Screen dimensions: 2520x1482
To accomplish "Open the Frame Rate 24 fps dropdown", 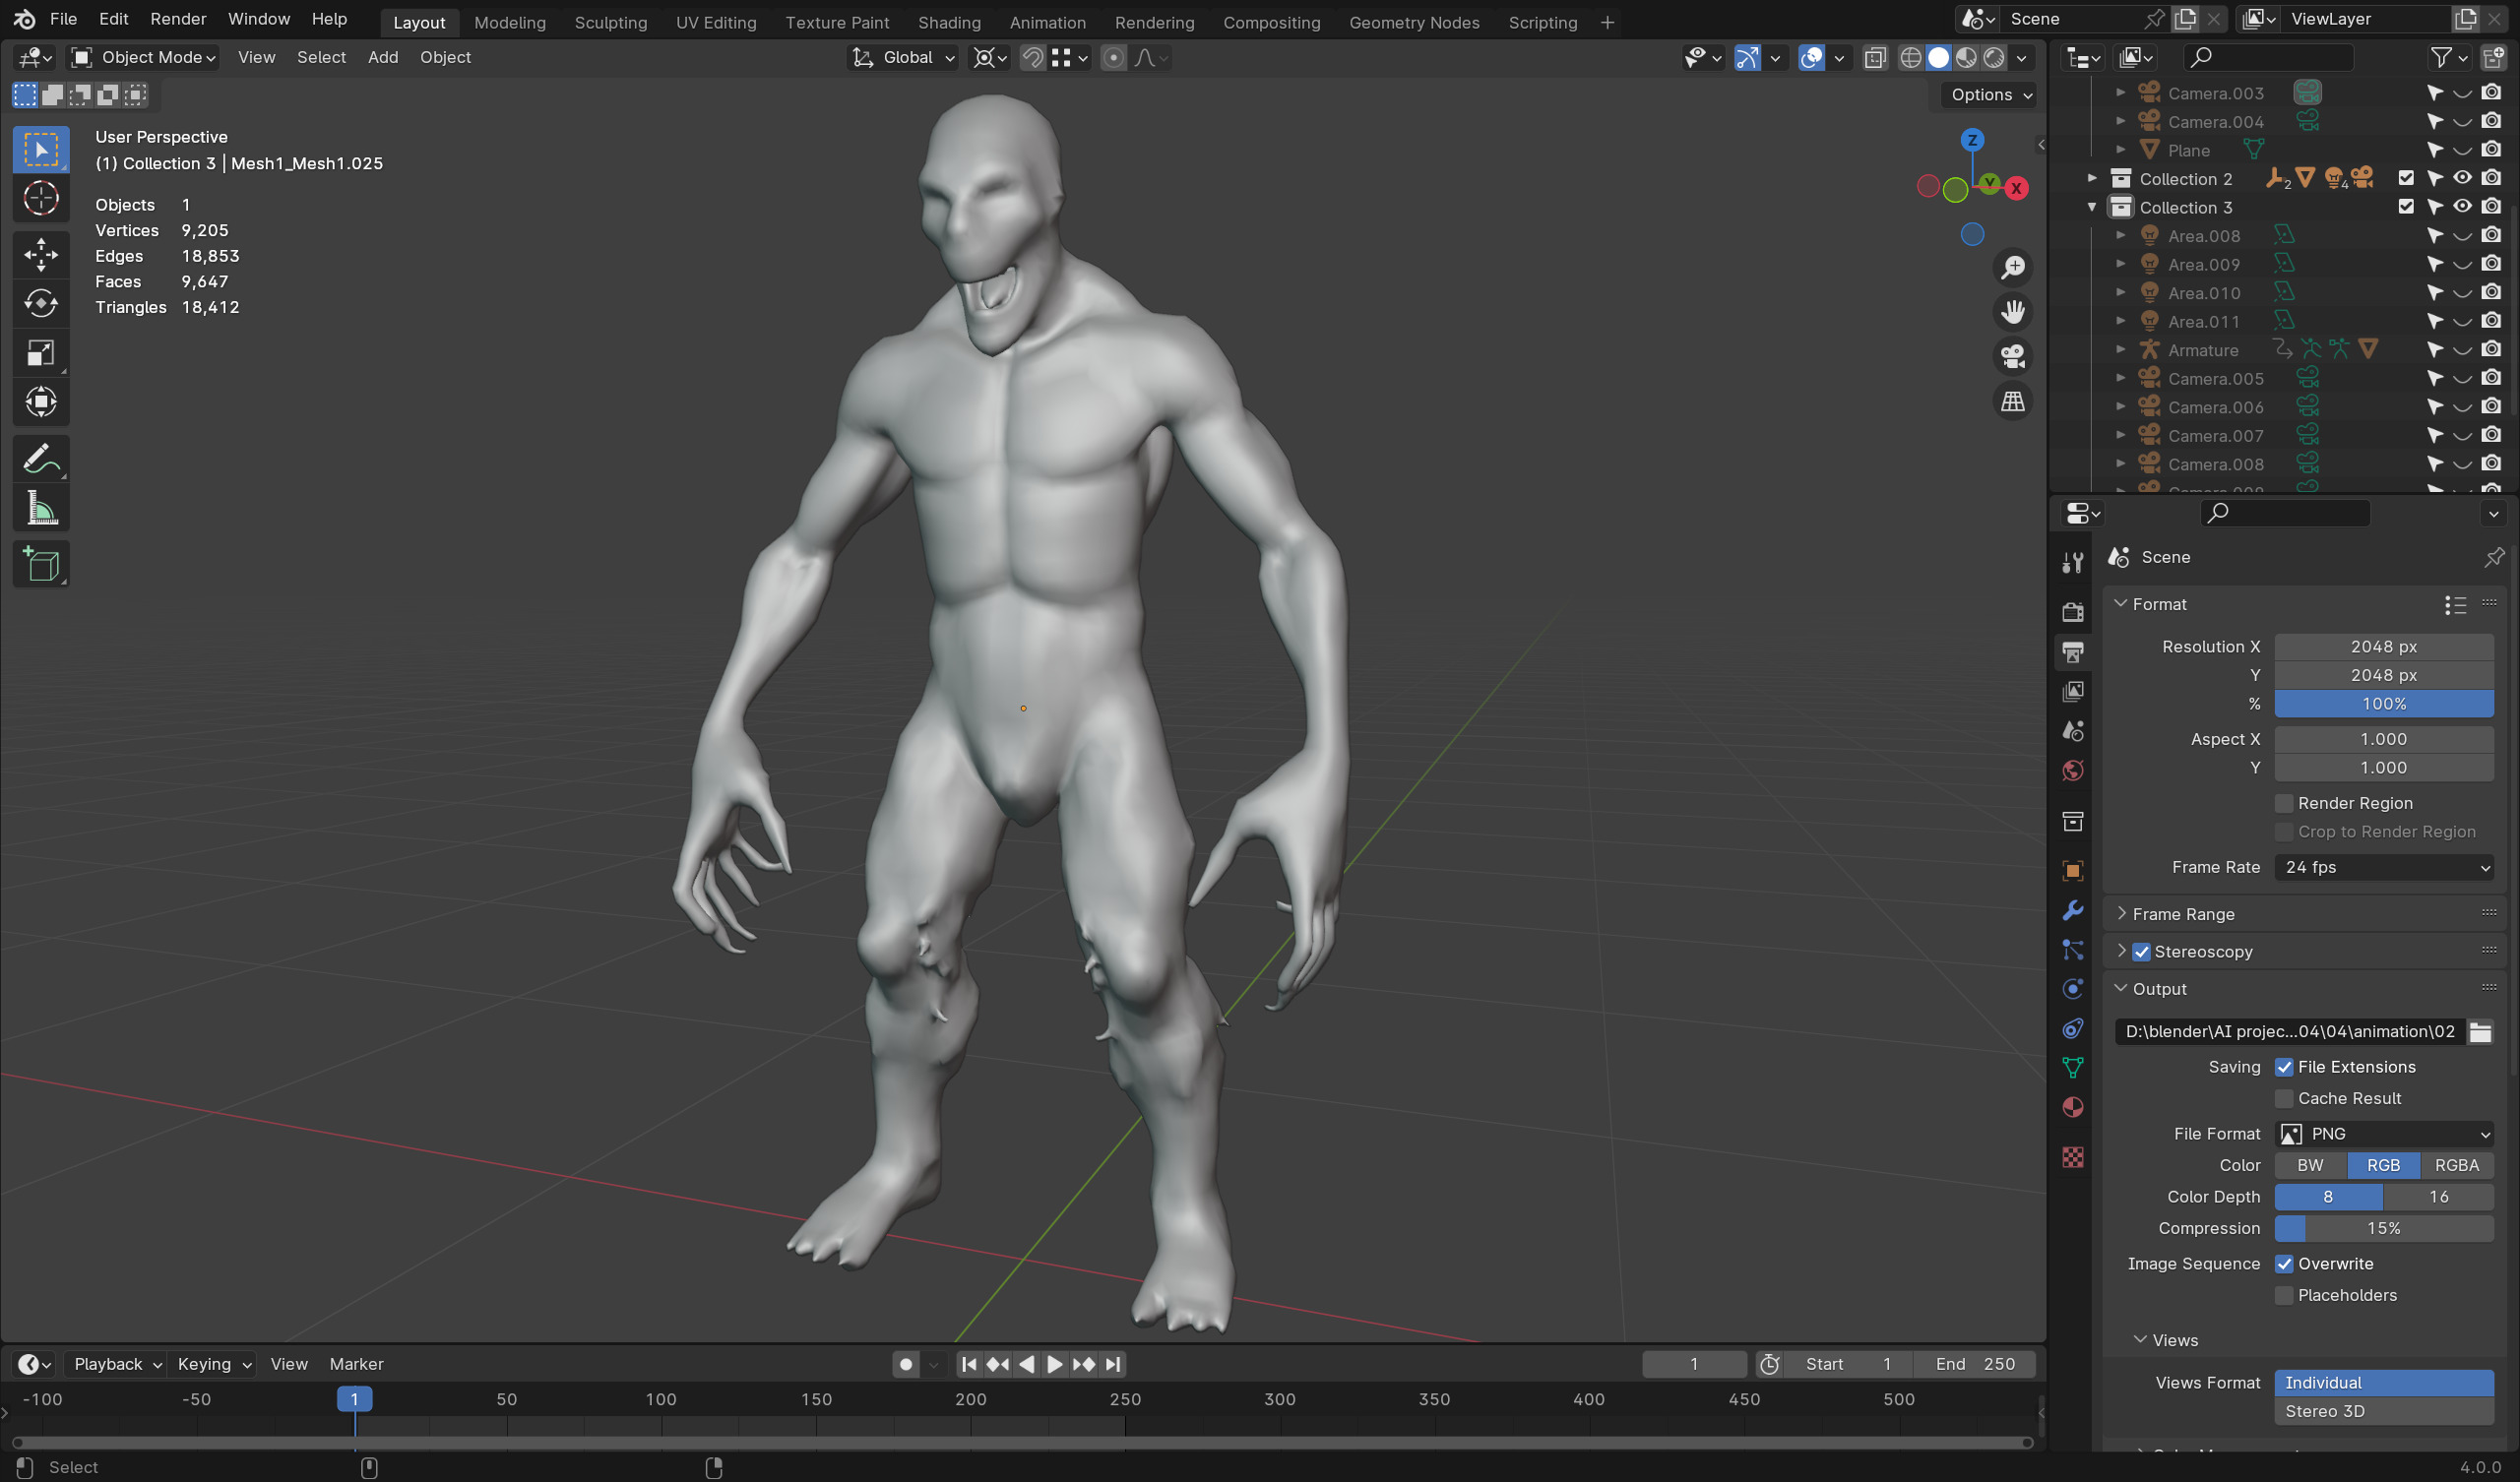I will click(x=2384, y=867).
